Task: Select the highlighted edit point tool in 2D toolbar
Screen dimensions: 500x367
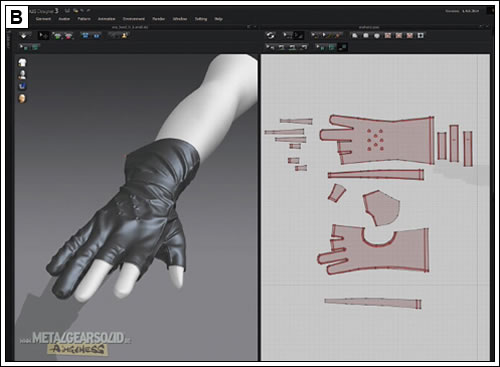Action: pyautogui.click(x=299, y=35)
